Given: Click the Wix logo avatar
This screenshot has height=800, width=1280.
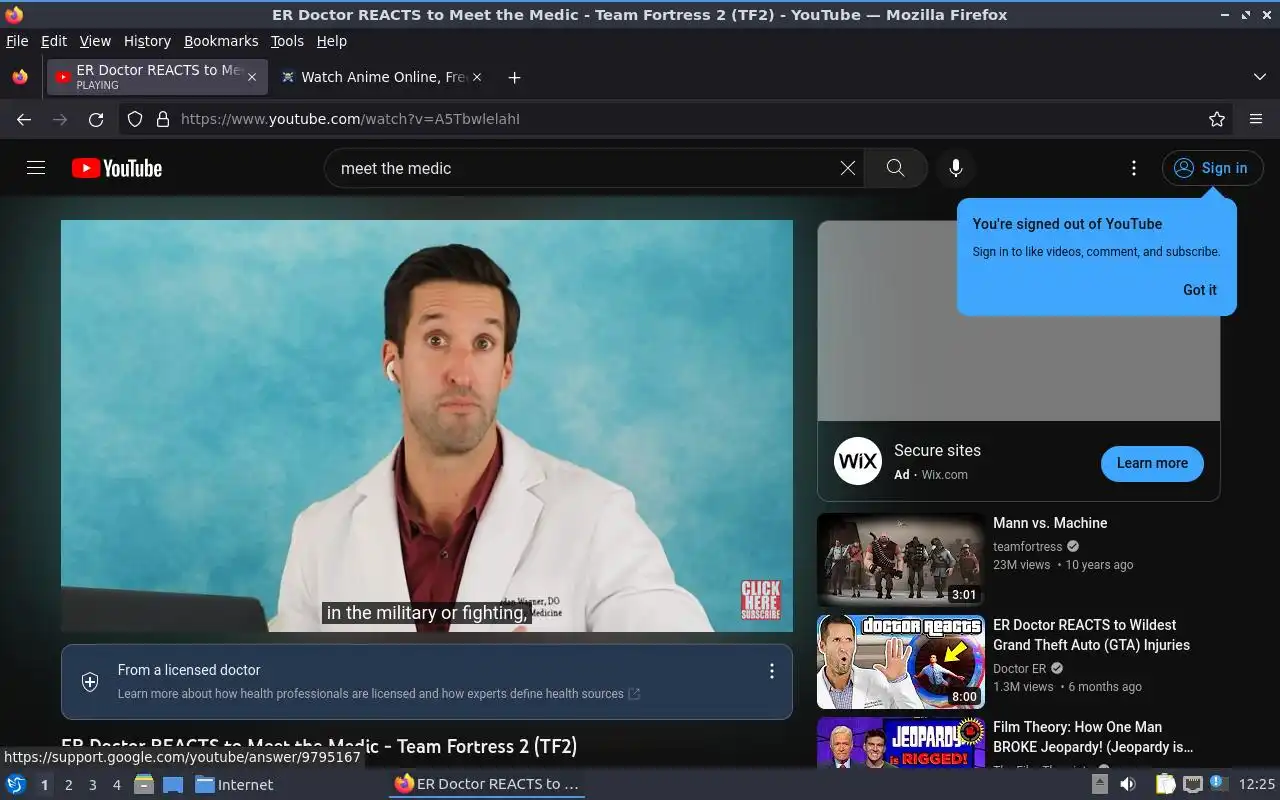Looking at the screenshot, I should pos(858,461).
